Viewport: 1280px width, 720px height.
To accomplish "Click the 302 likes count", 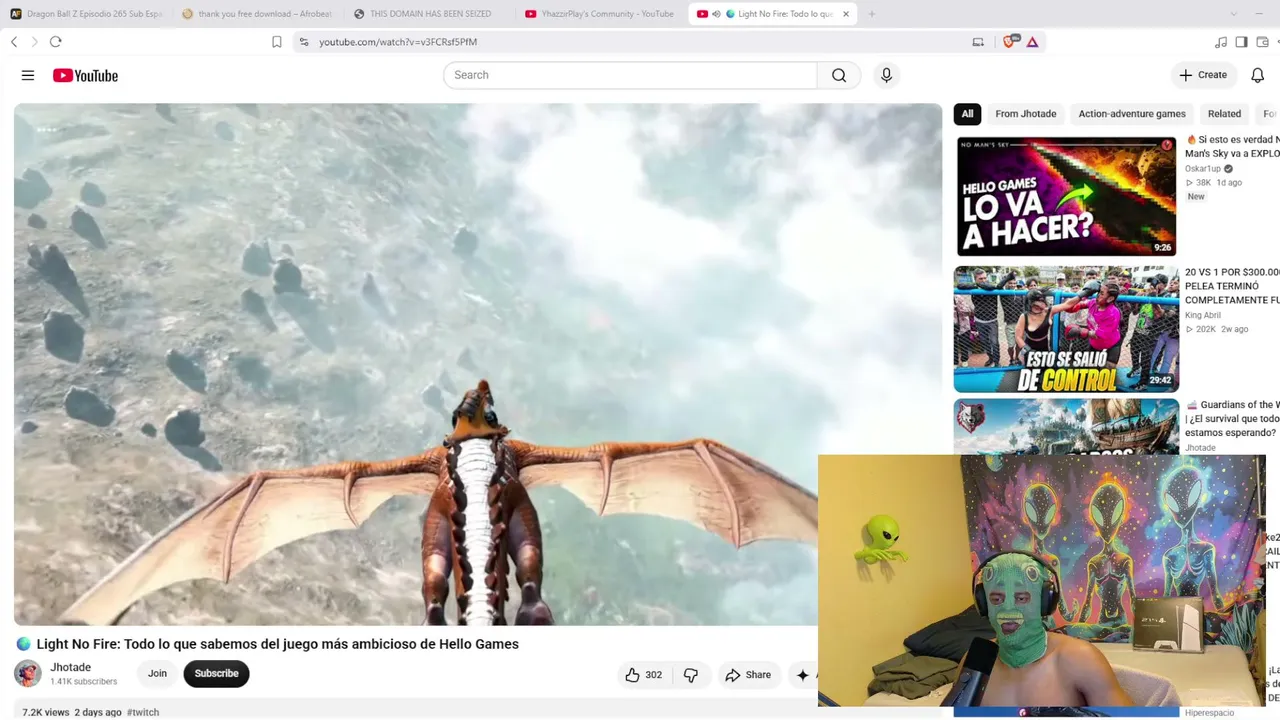I will coord(653,675).
